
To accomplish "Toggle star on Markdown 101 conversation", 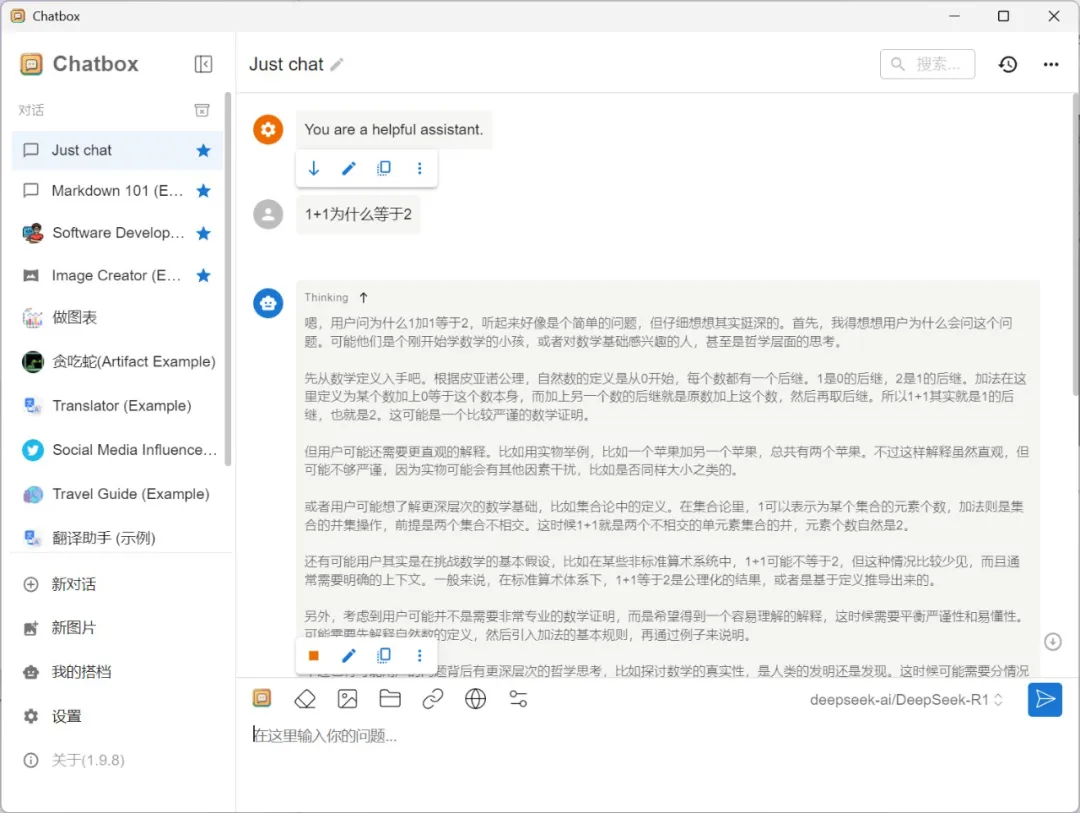I will pos(203,191).
